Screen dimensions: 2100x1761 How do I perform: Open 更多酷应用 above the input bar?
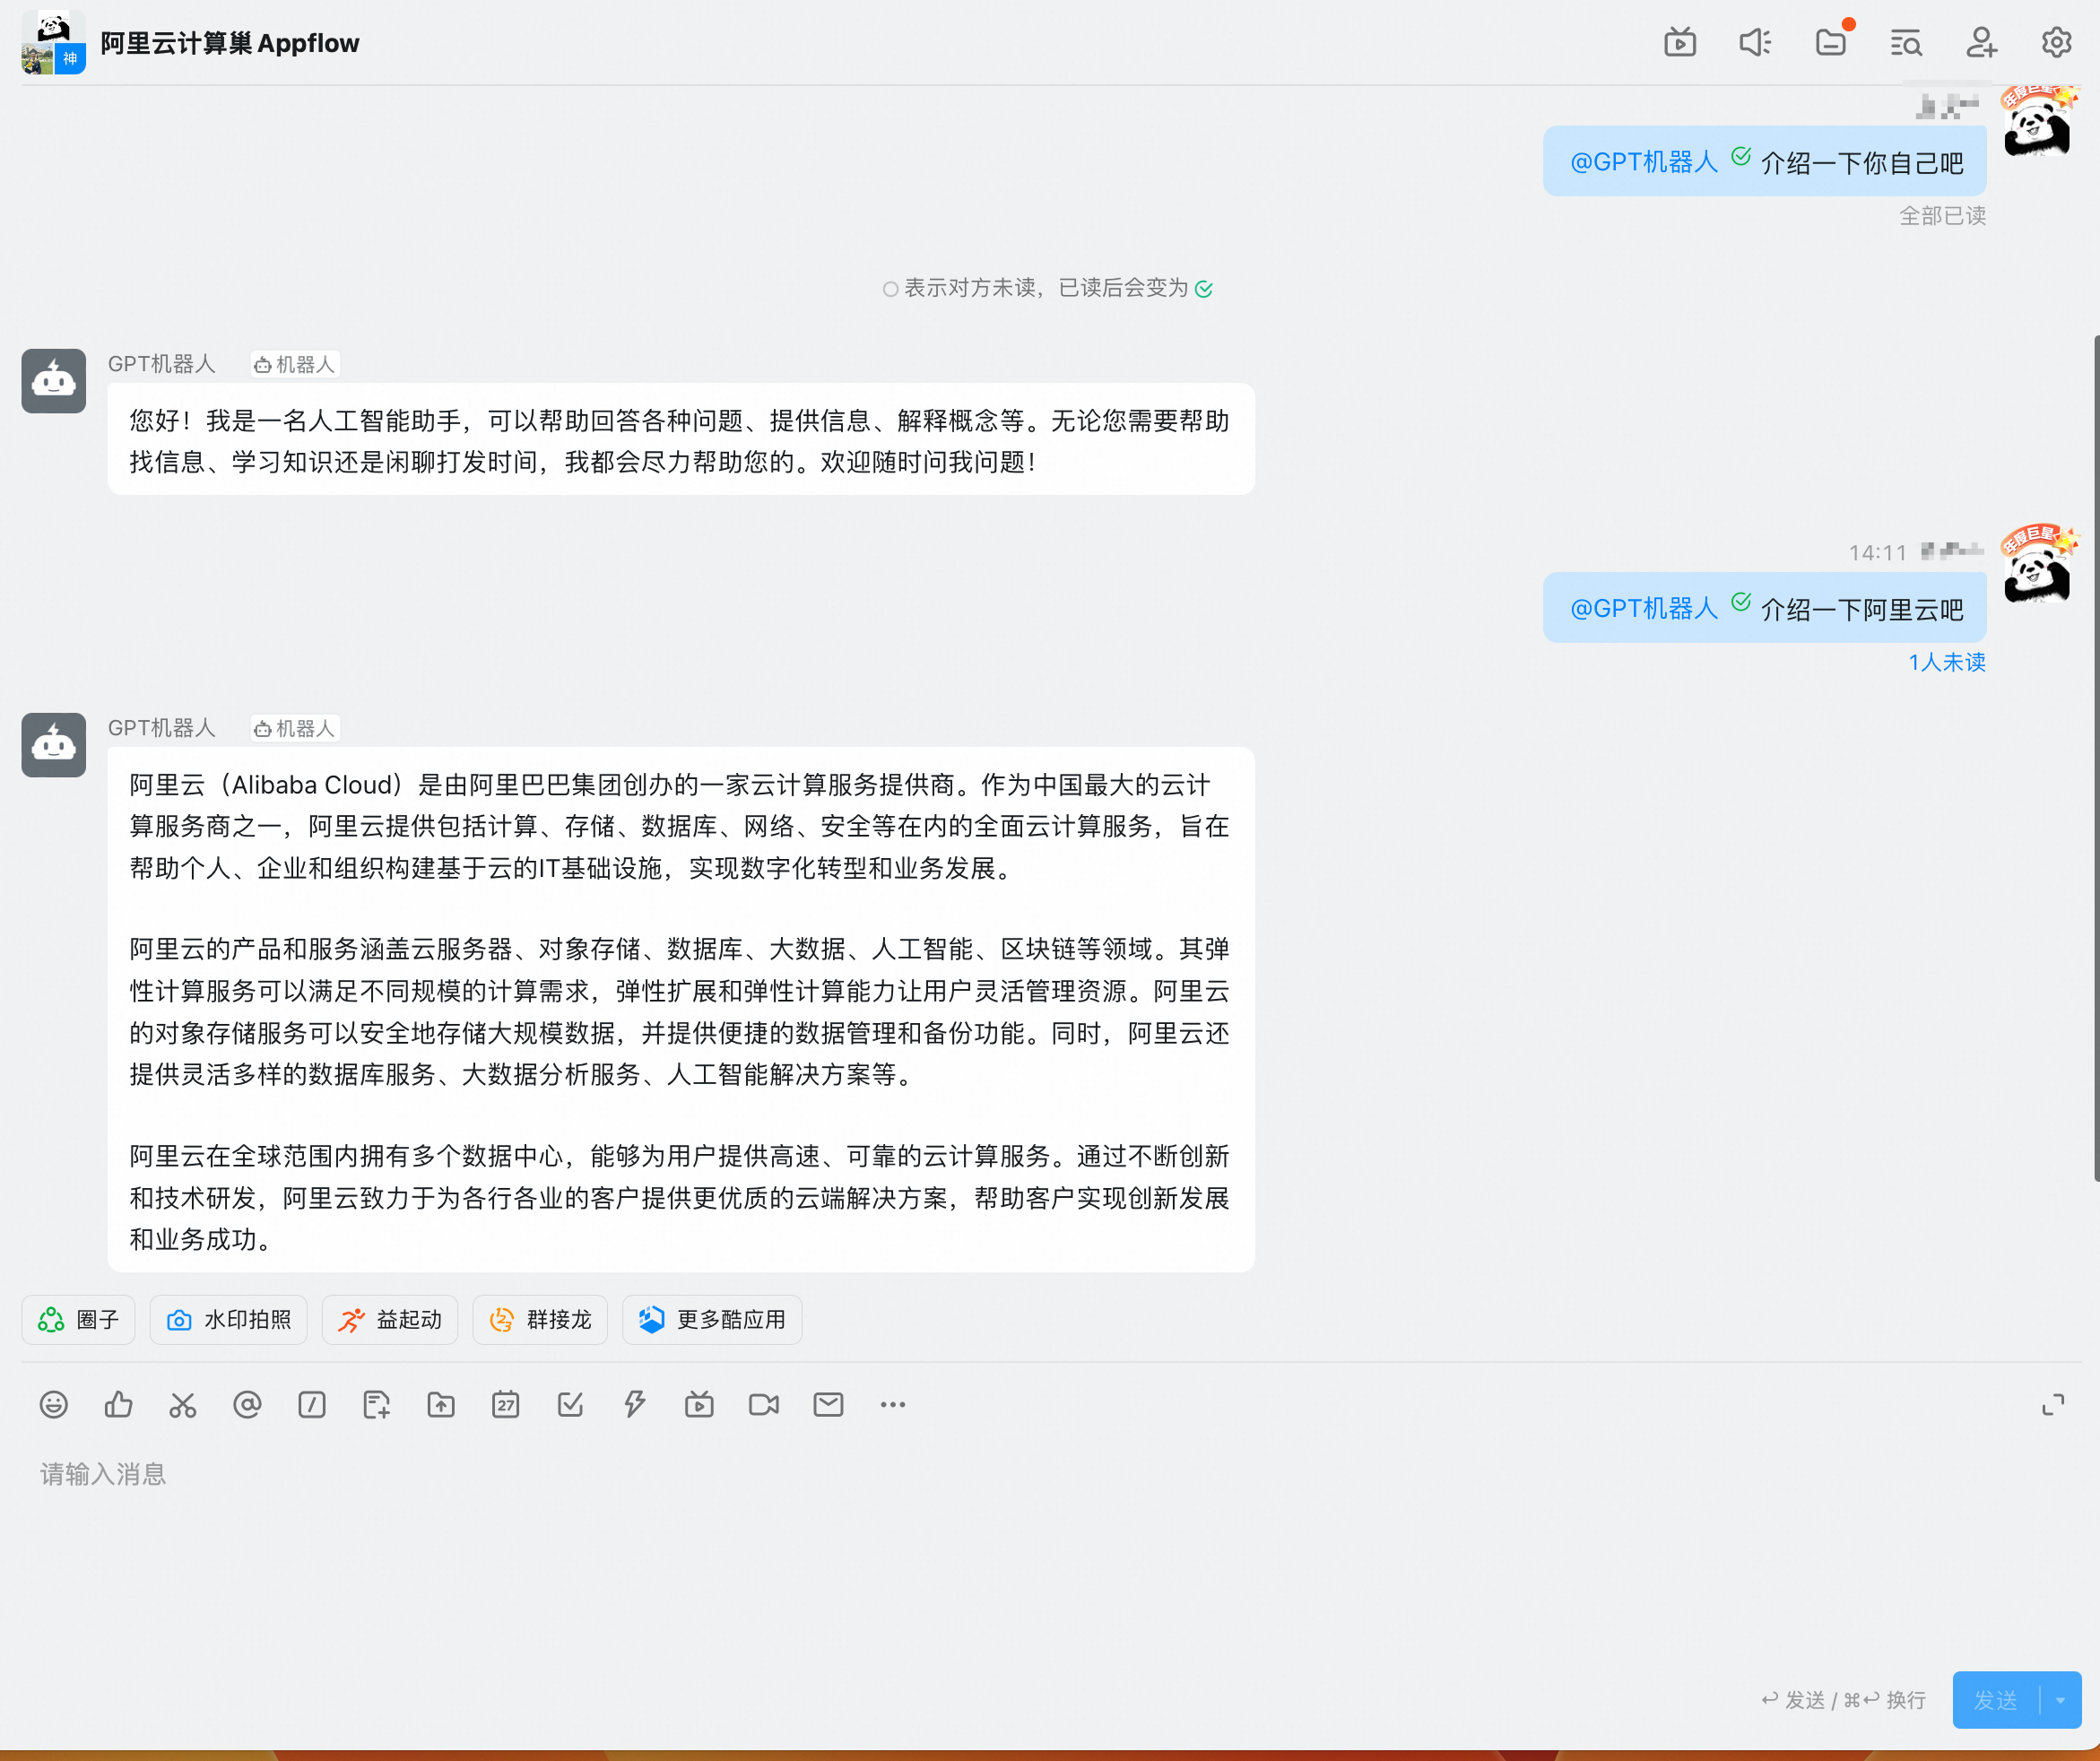tap(712, 1319)
